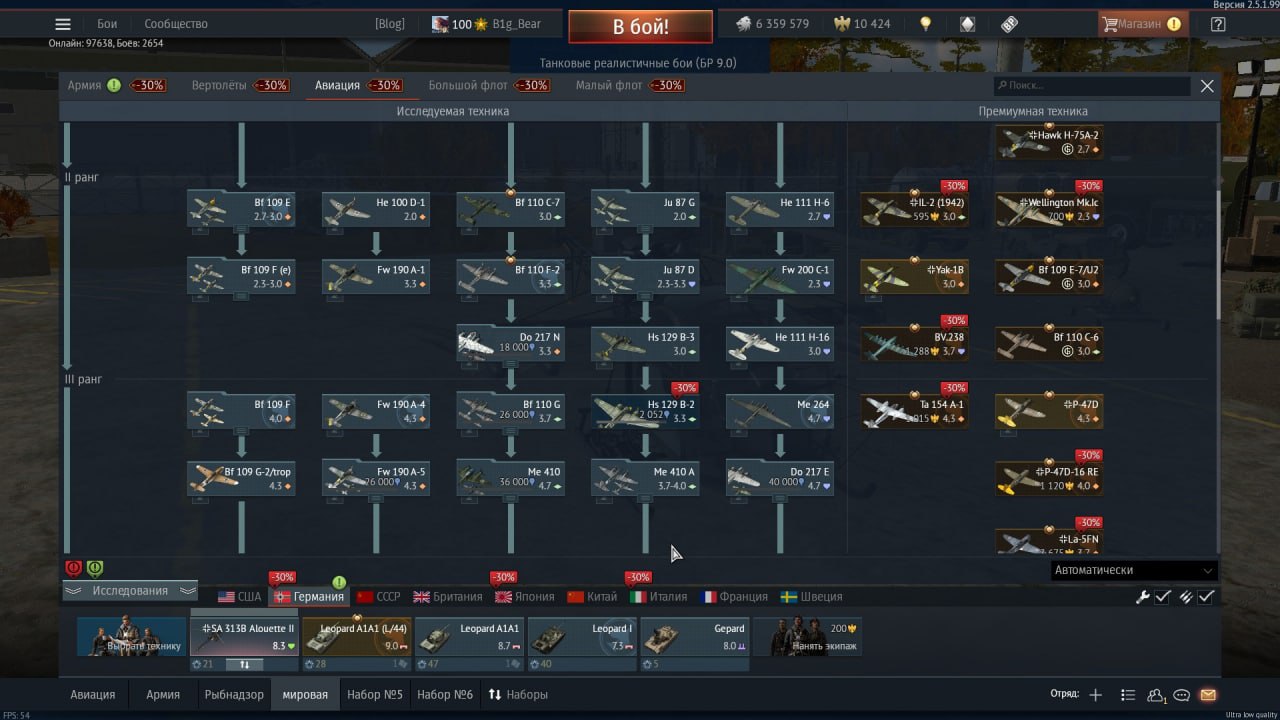Click the diamond warbond icon in top bar
Viewport: 1280px width, 720px height.
(x=967, y=24)
